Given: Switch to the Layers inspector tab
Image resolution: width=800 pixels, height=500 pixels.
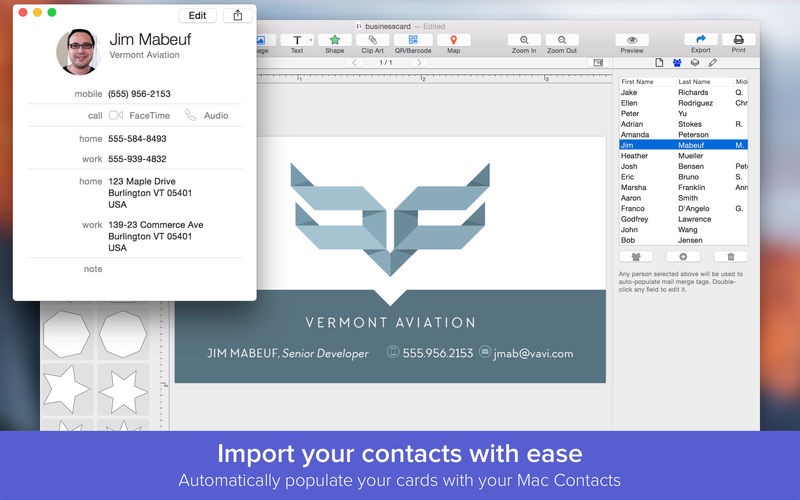Looking at the screenshot, I should click(x=695, y=62).
